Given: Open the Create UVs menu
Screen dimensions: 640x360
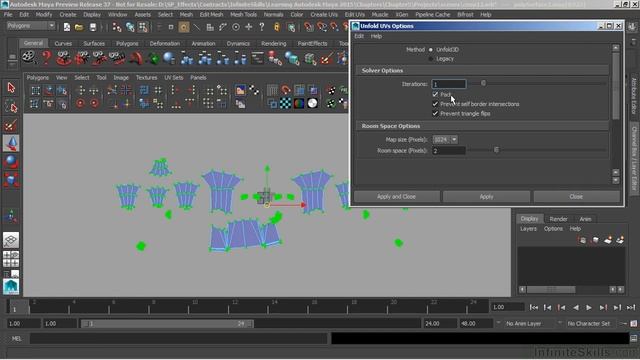Looking at the screenshot, I should point(324,15).
